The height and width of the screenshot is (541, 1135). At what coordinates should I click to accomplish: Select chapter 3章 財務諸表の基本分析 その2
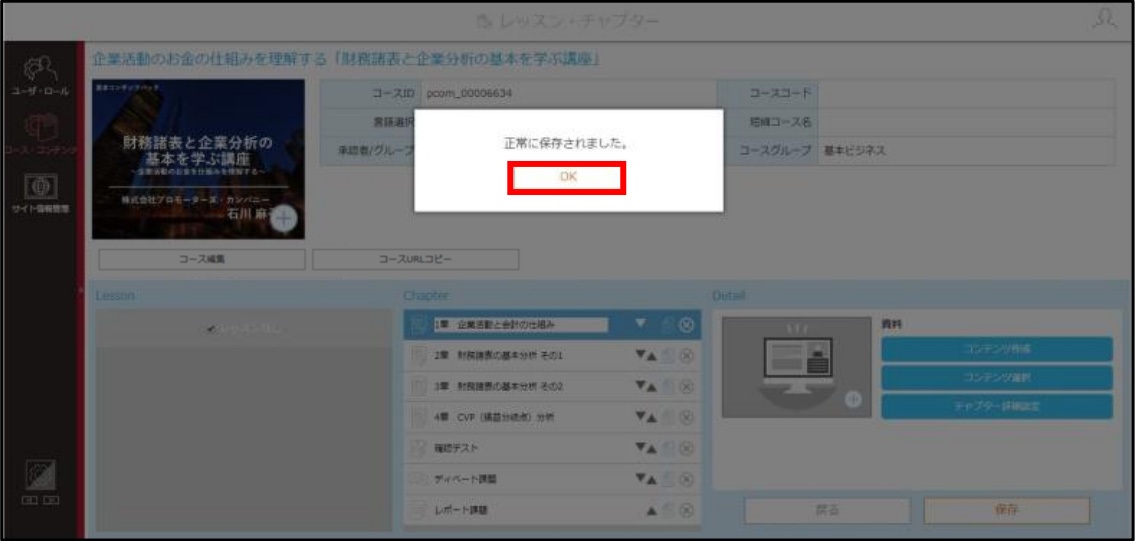[552, 387]
